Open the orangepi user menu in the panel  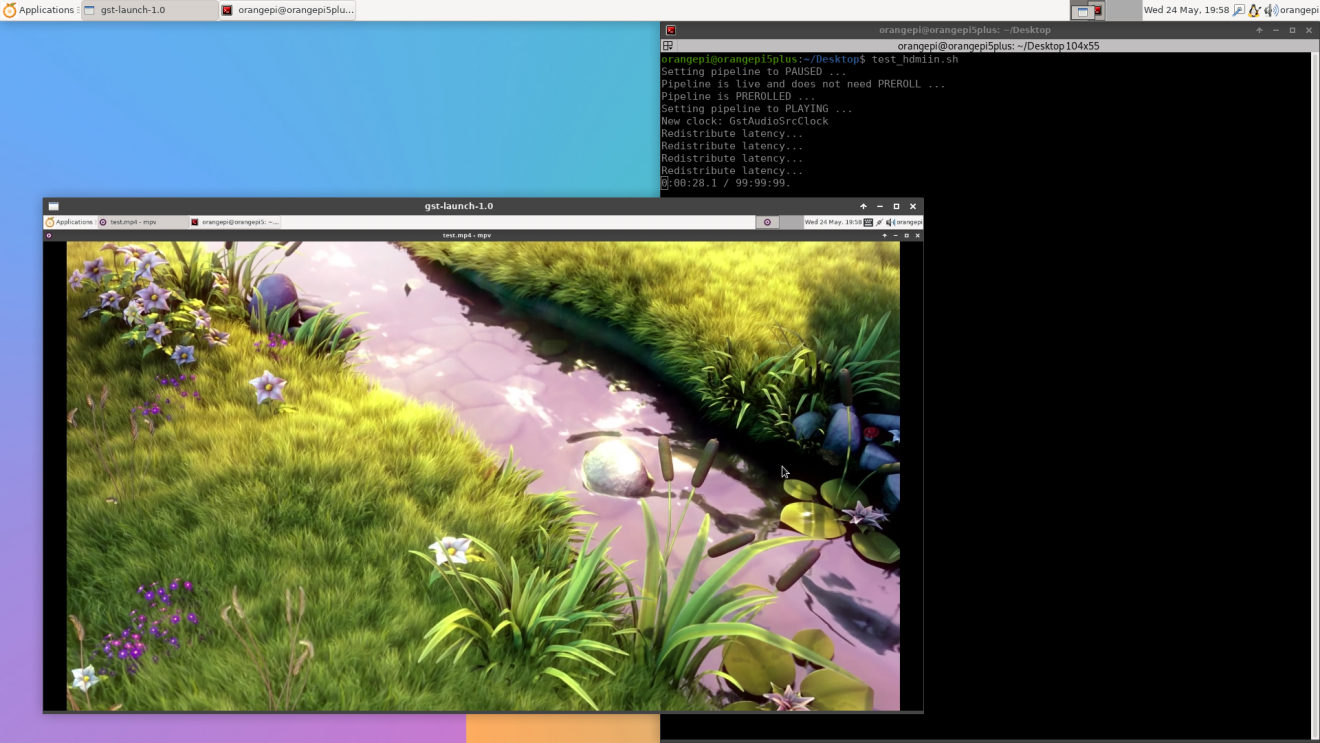click(1299, 10)
